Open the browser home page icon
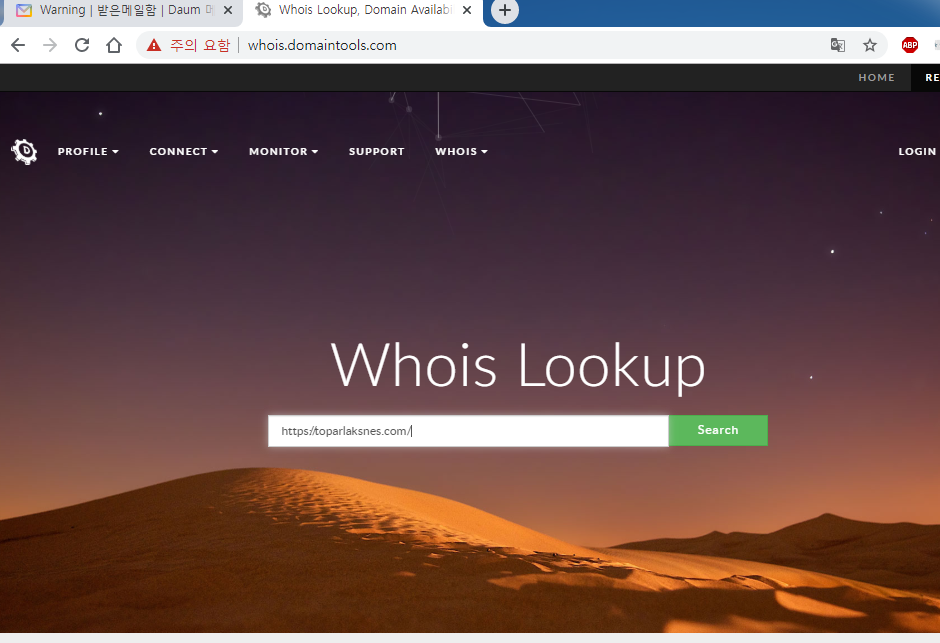Screen dimensions: 940x643 [114, 45]
